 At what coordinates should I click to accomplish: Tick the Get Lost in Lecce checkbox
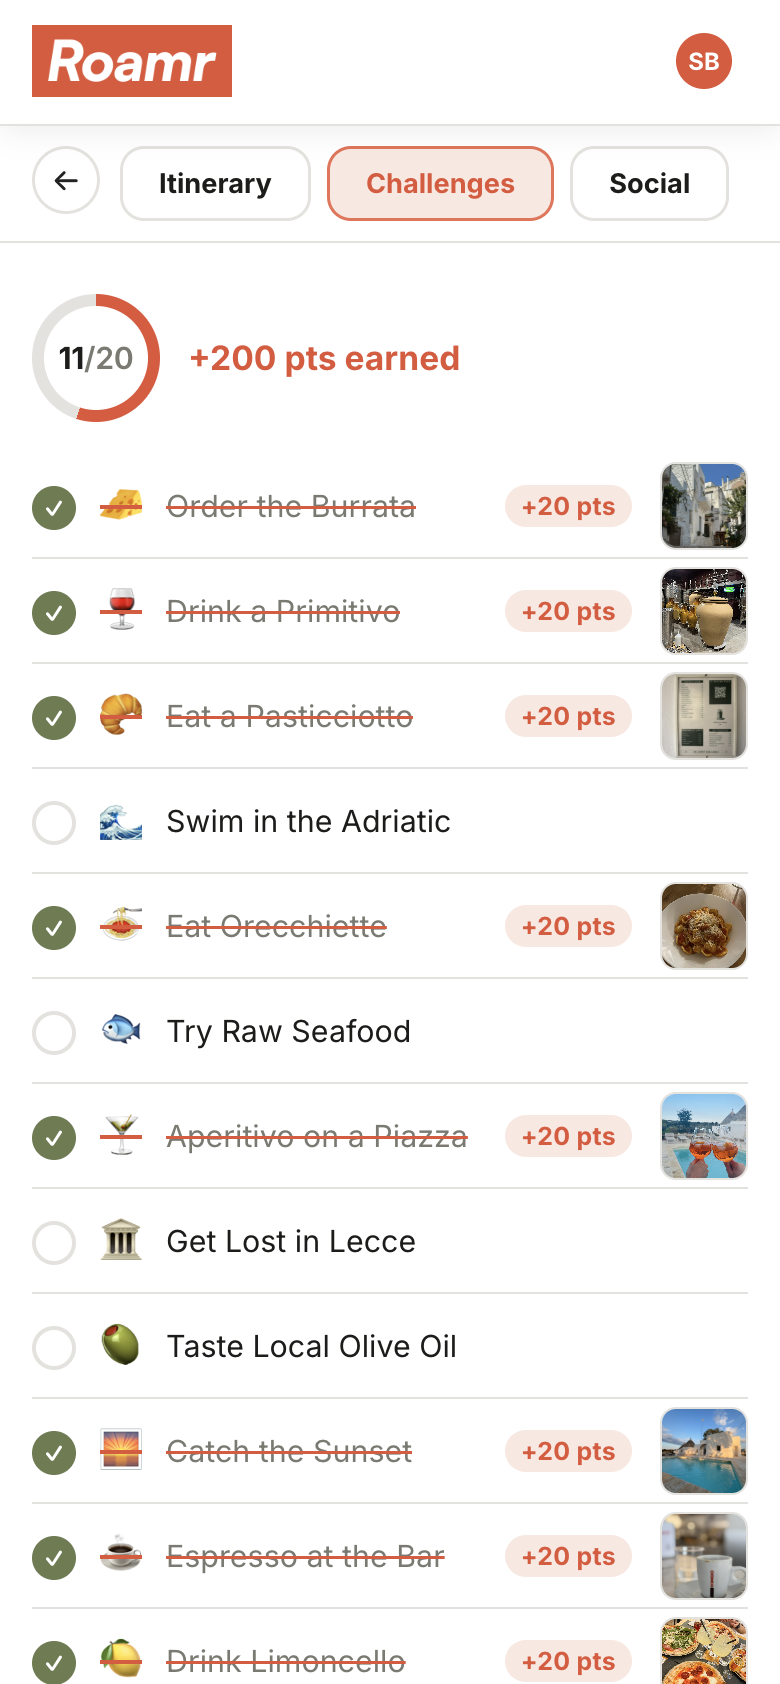(54, 1243)
